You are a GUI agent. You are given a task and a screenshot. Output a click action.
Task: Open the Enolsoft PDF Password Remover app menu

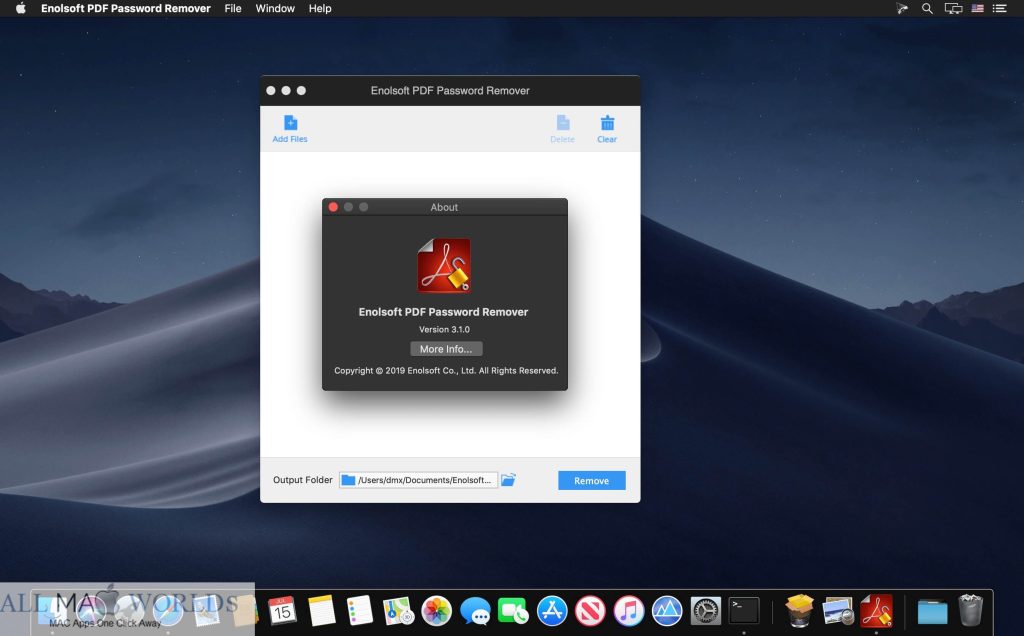click(x=125, y=8)
